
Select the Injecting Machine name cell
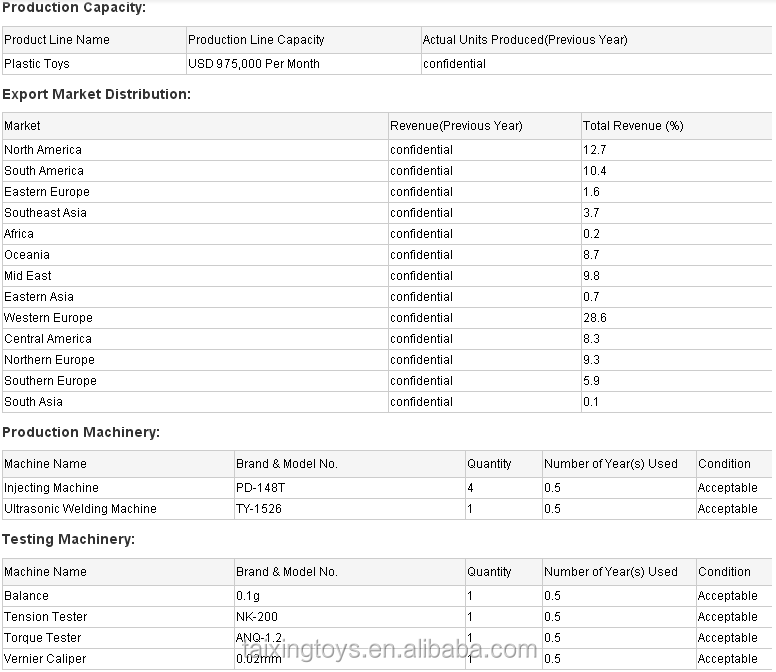coord(51,488)
